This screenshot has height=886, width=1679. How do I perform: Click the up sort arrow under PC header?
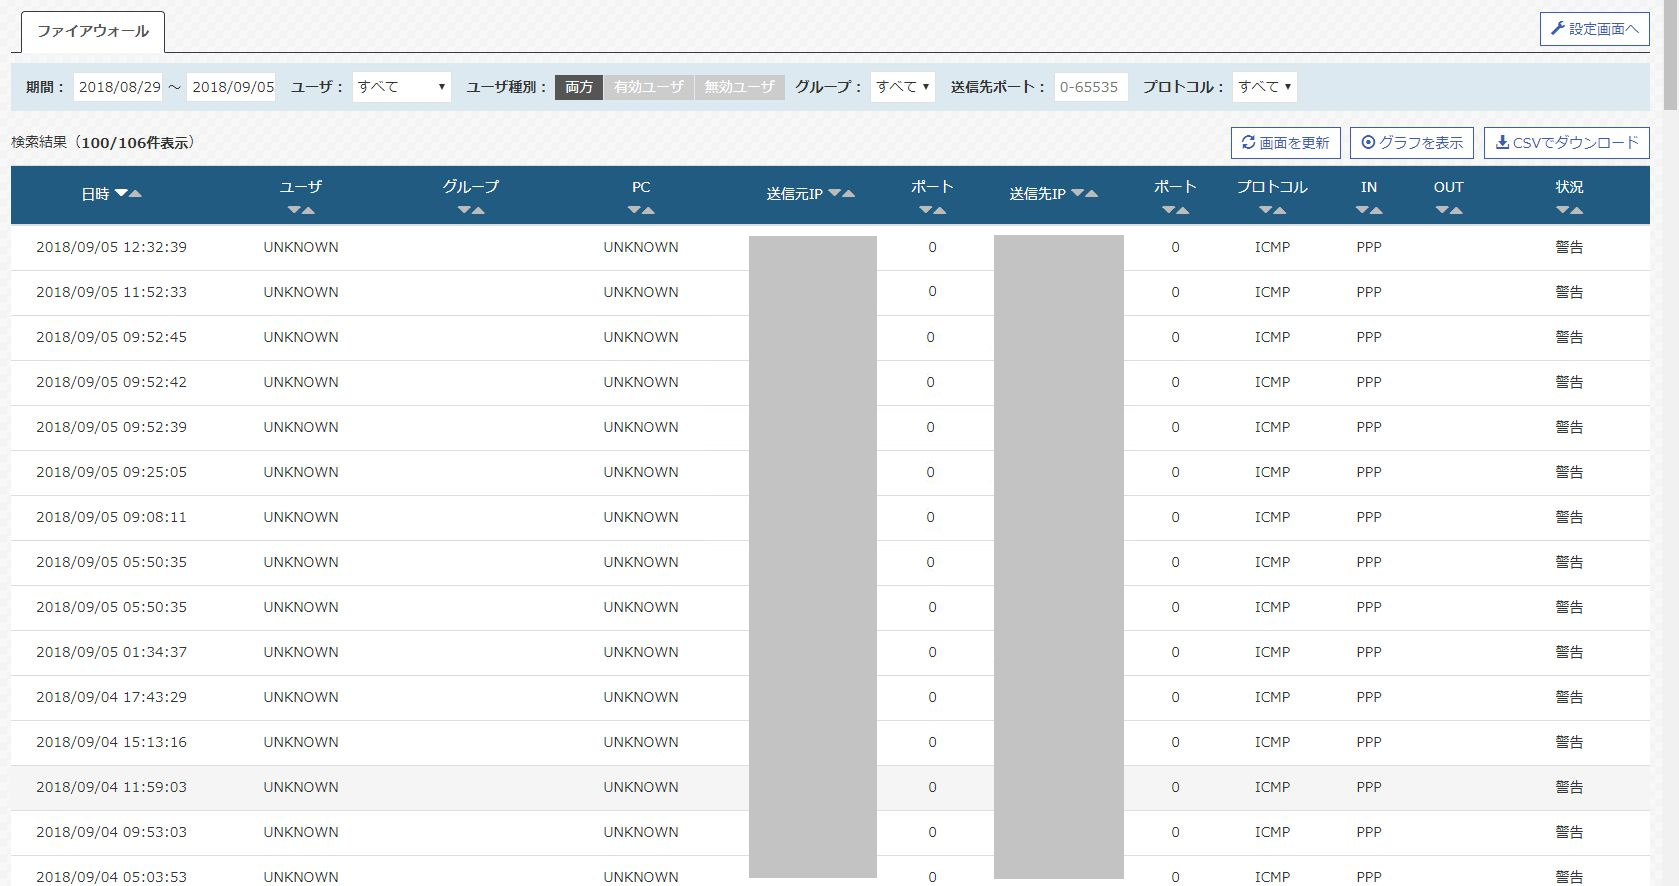coord(648,211)
